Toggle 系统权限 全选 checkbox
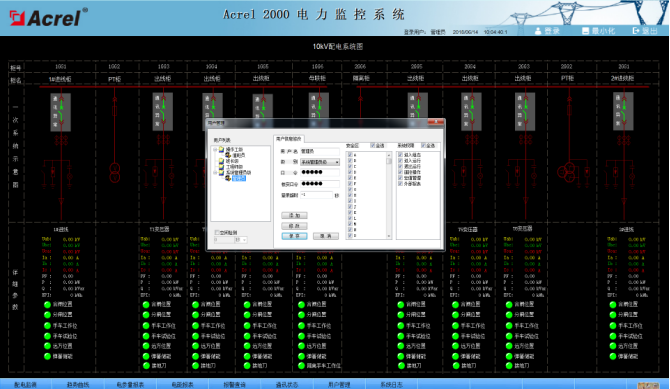 (x=423, y=145)
